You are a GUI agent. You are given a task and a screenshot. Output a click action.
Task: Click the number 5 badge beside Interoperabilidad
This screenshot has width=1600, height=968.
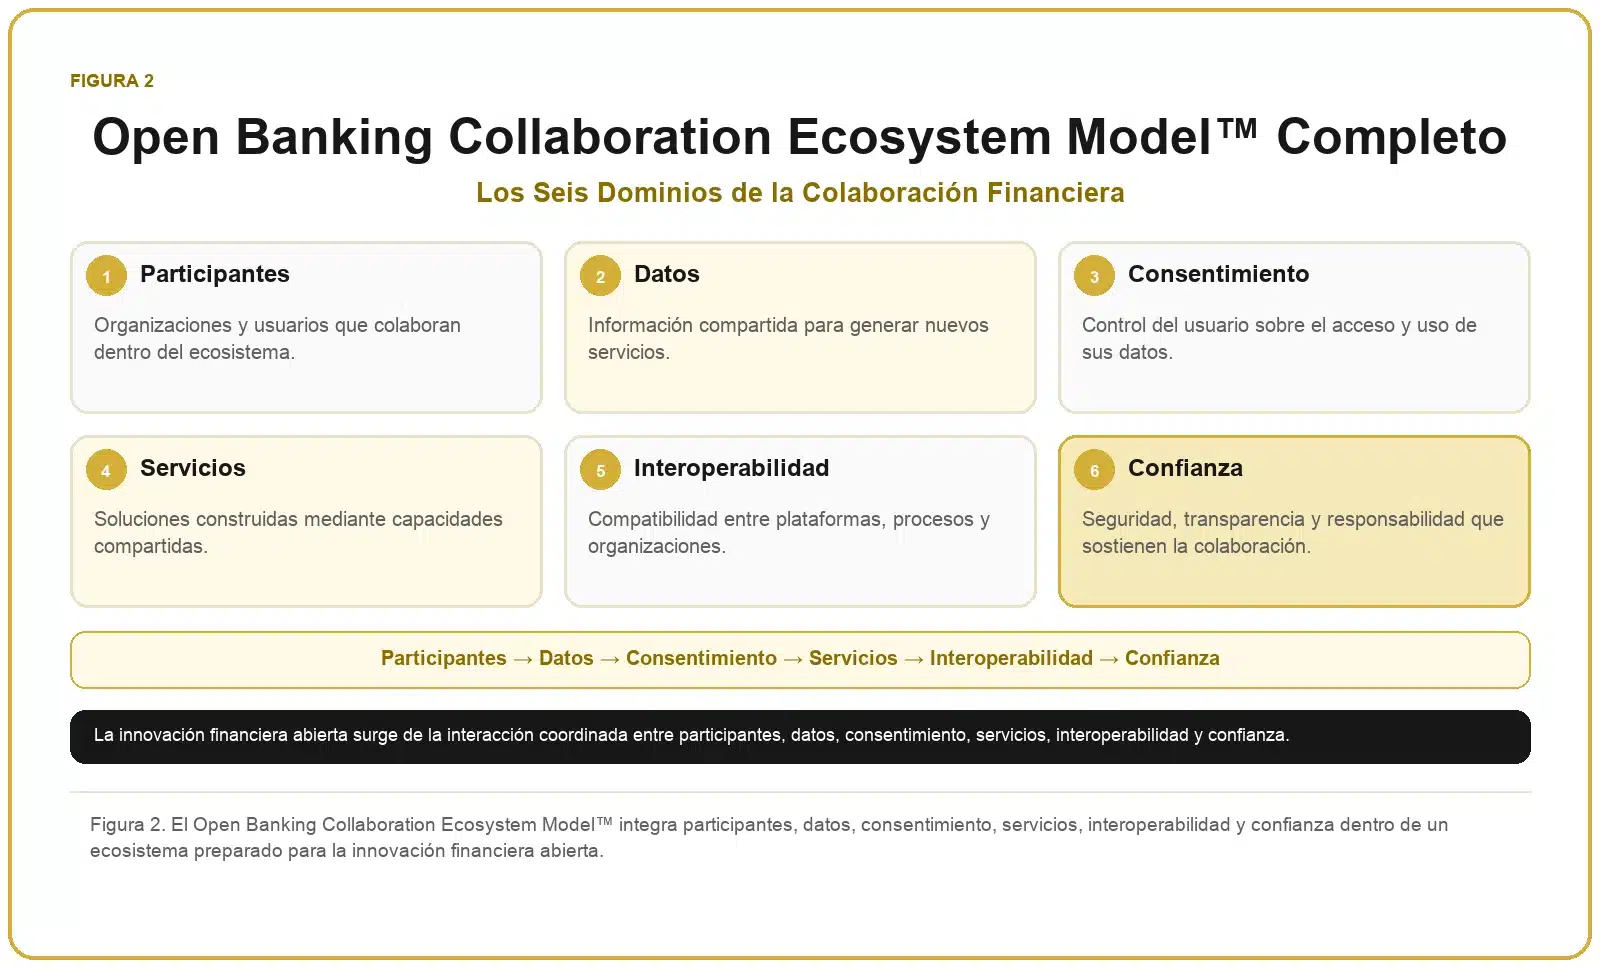(600, 470)
